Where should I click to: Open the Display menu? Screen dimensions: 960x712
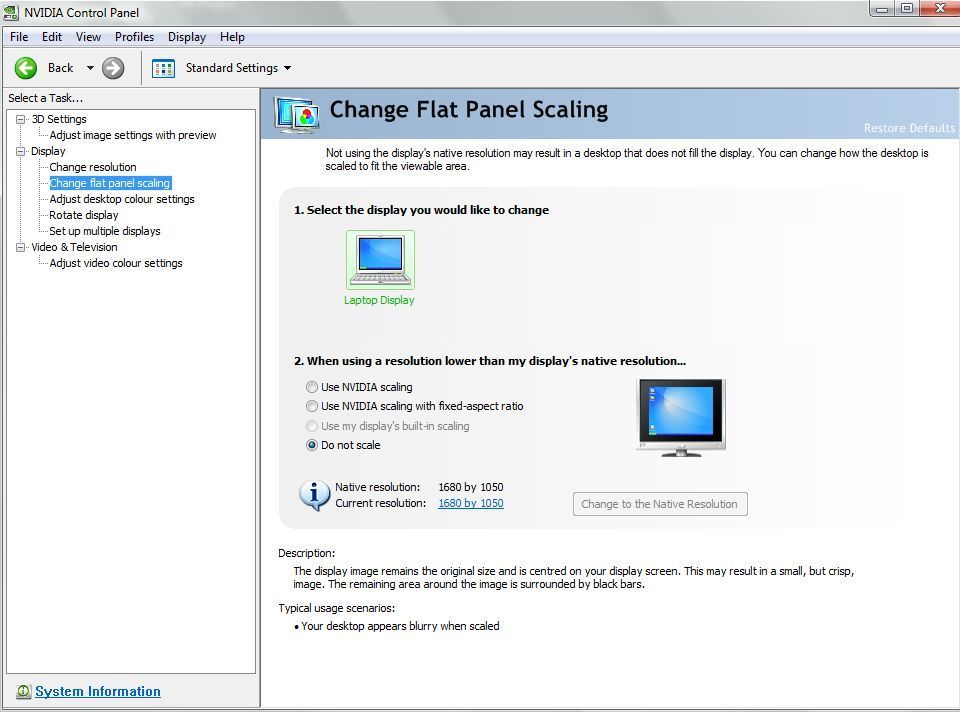[187, 37]
